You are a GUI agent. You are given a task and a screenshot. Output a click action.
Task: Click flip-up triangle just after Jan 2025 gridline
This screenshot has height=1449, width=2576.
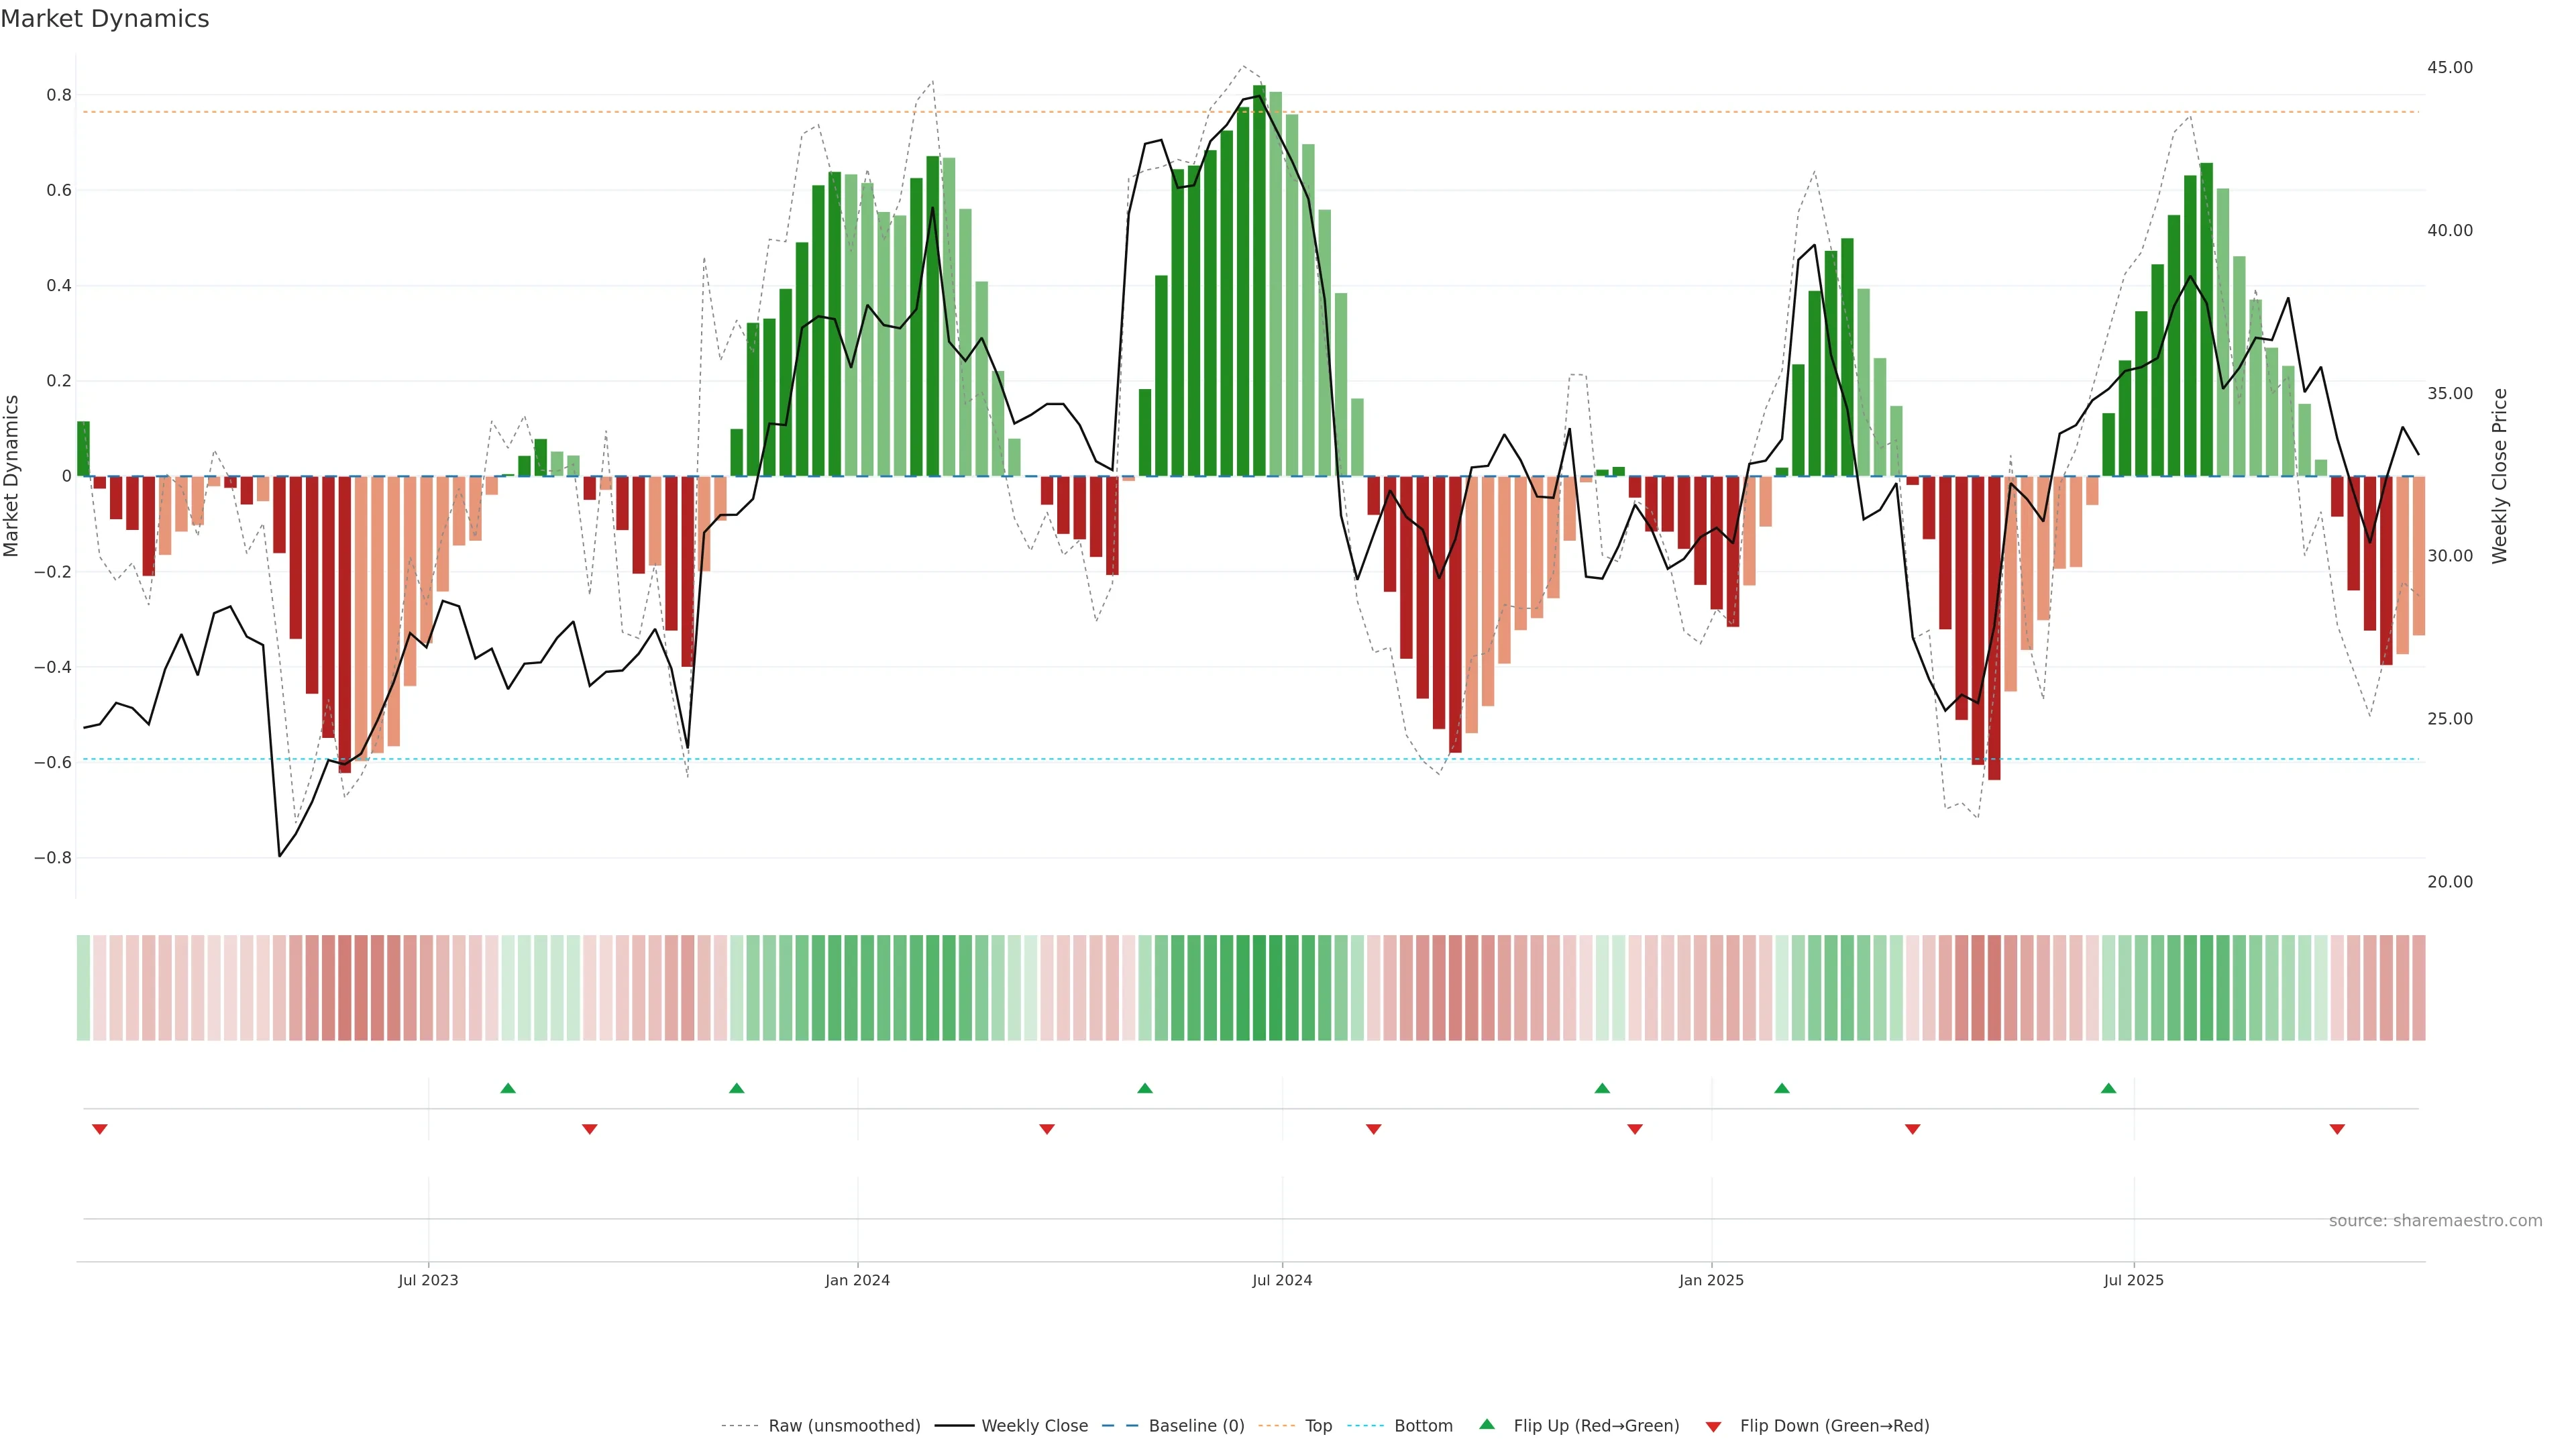point(1782,1088)
